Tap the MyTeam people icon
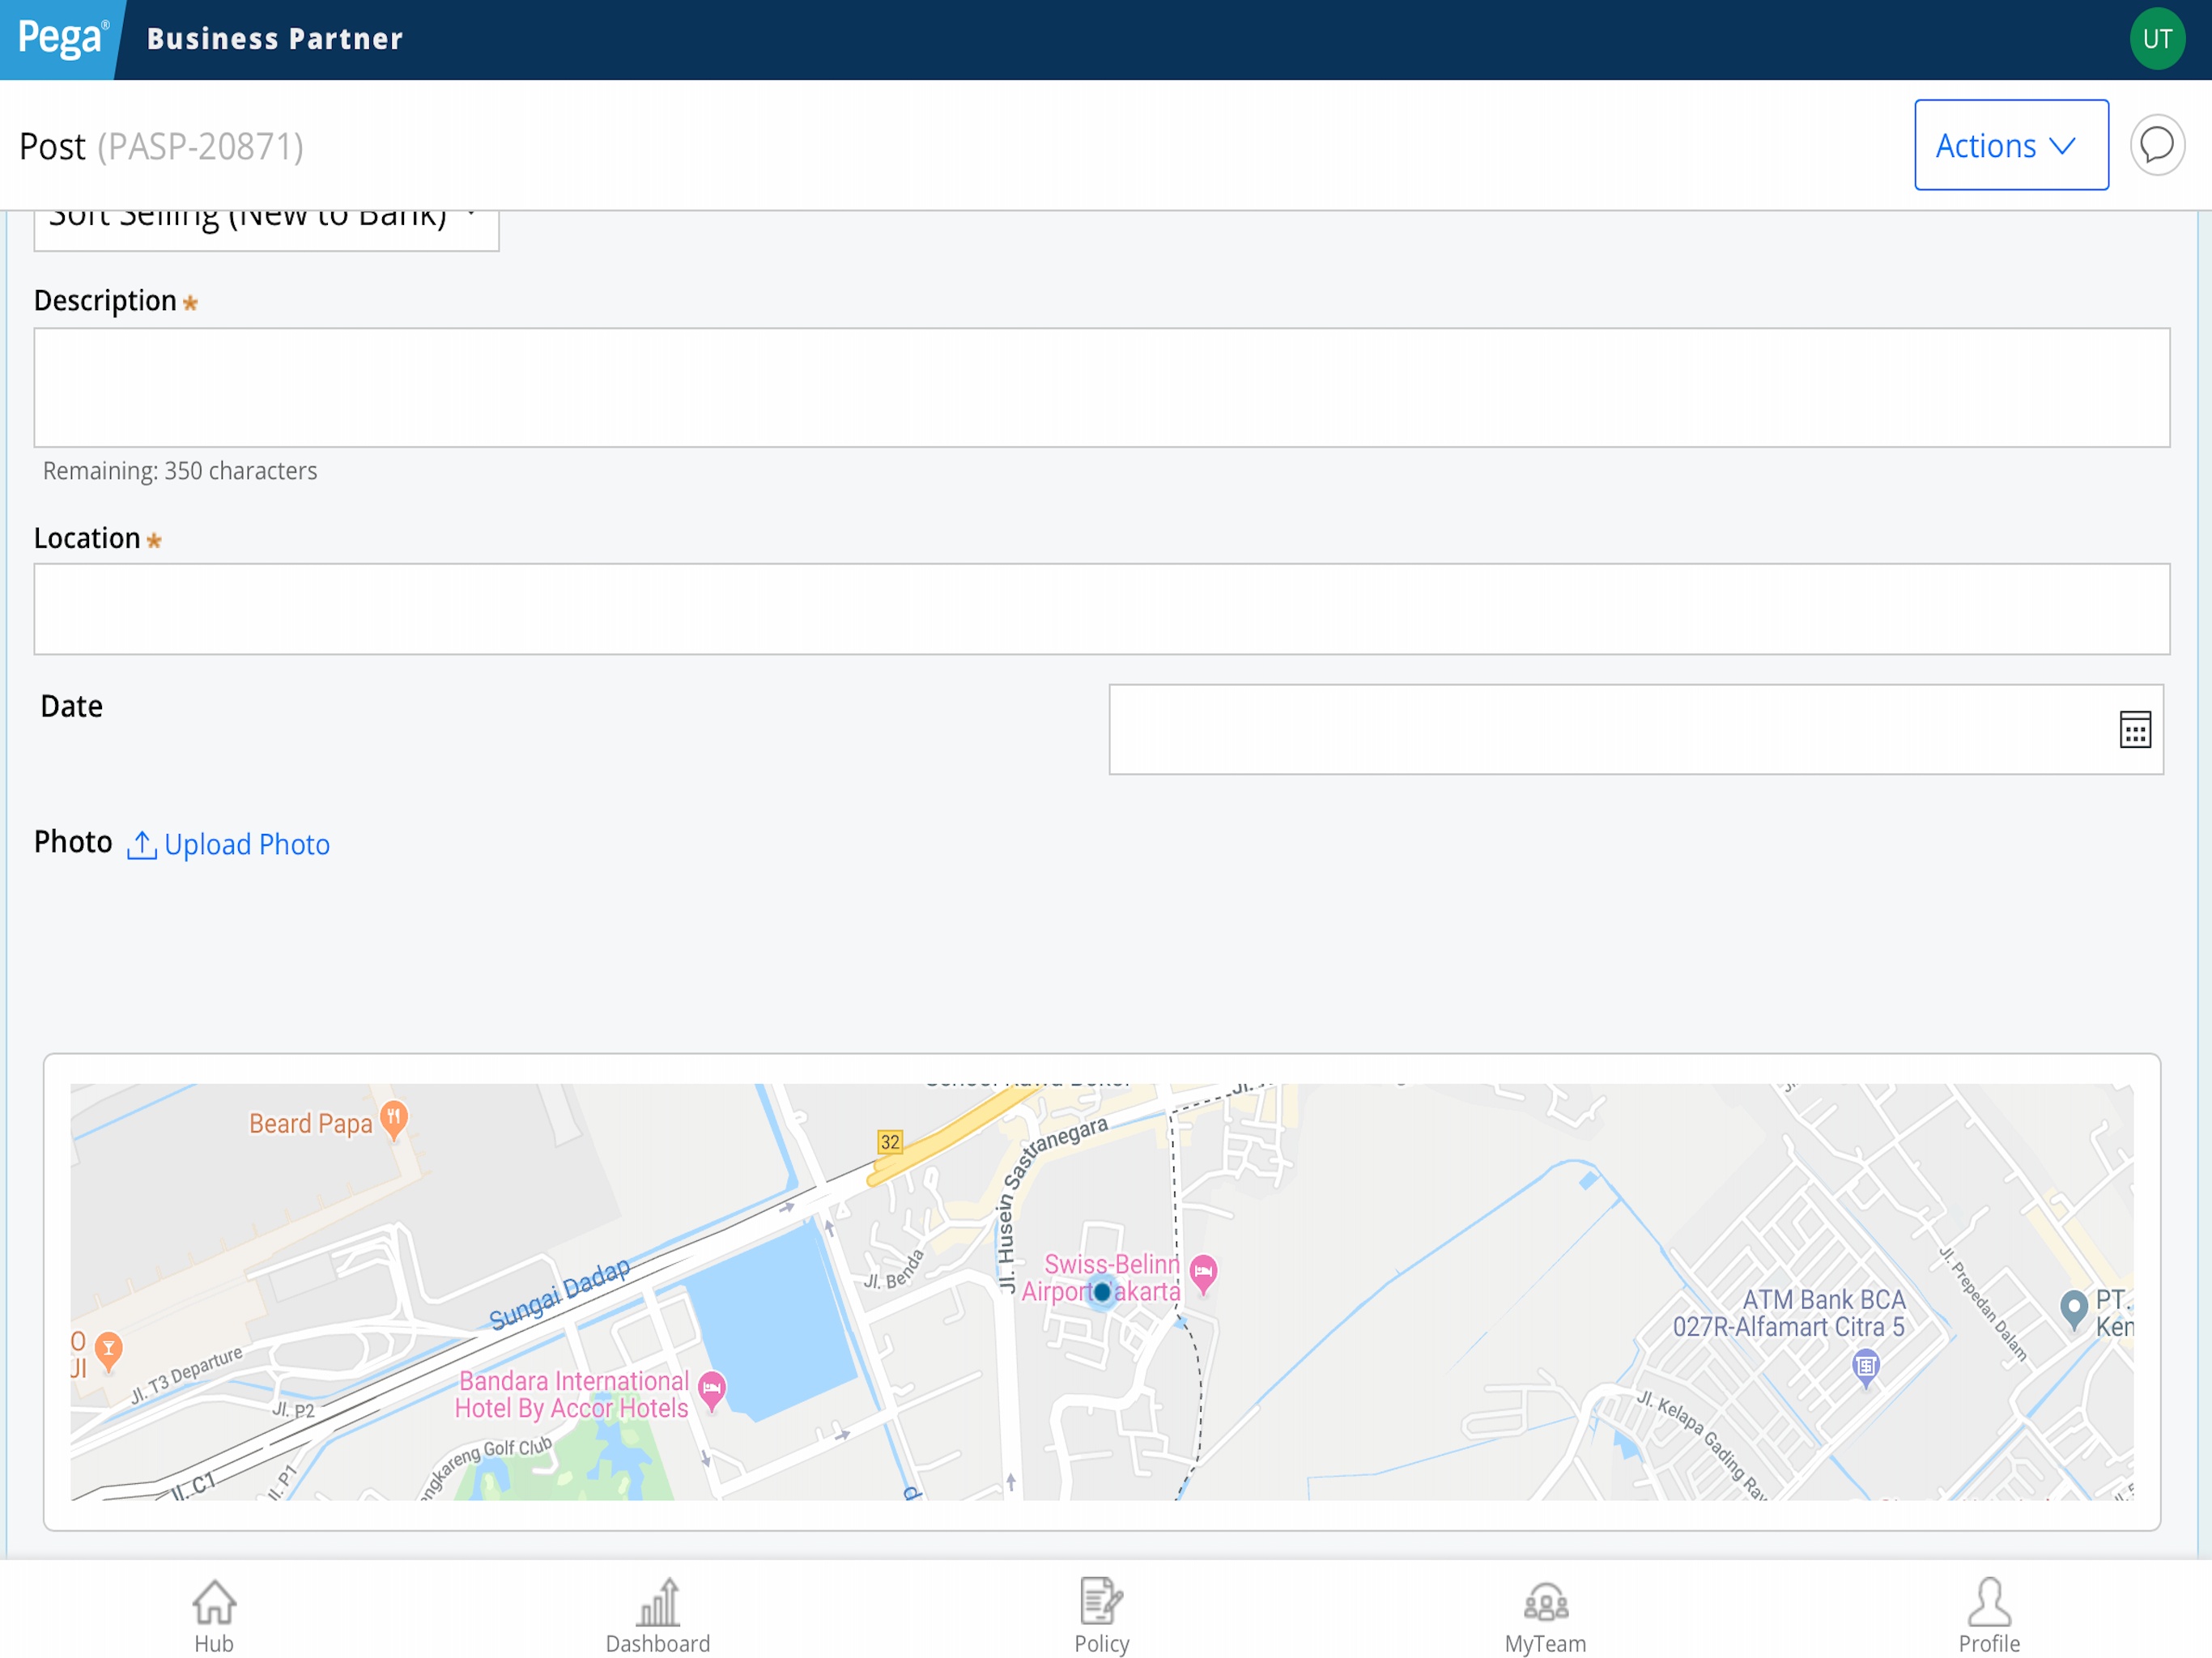 pyautogui.click(x=1546, y=1603)
